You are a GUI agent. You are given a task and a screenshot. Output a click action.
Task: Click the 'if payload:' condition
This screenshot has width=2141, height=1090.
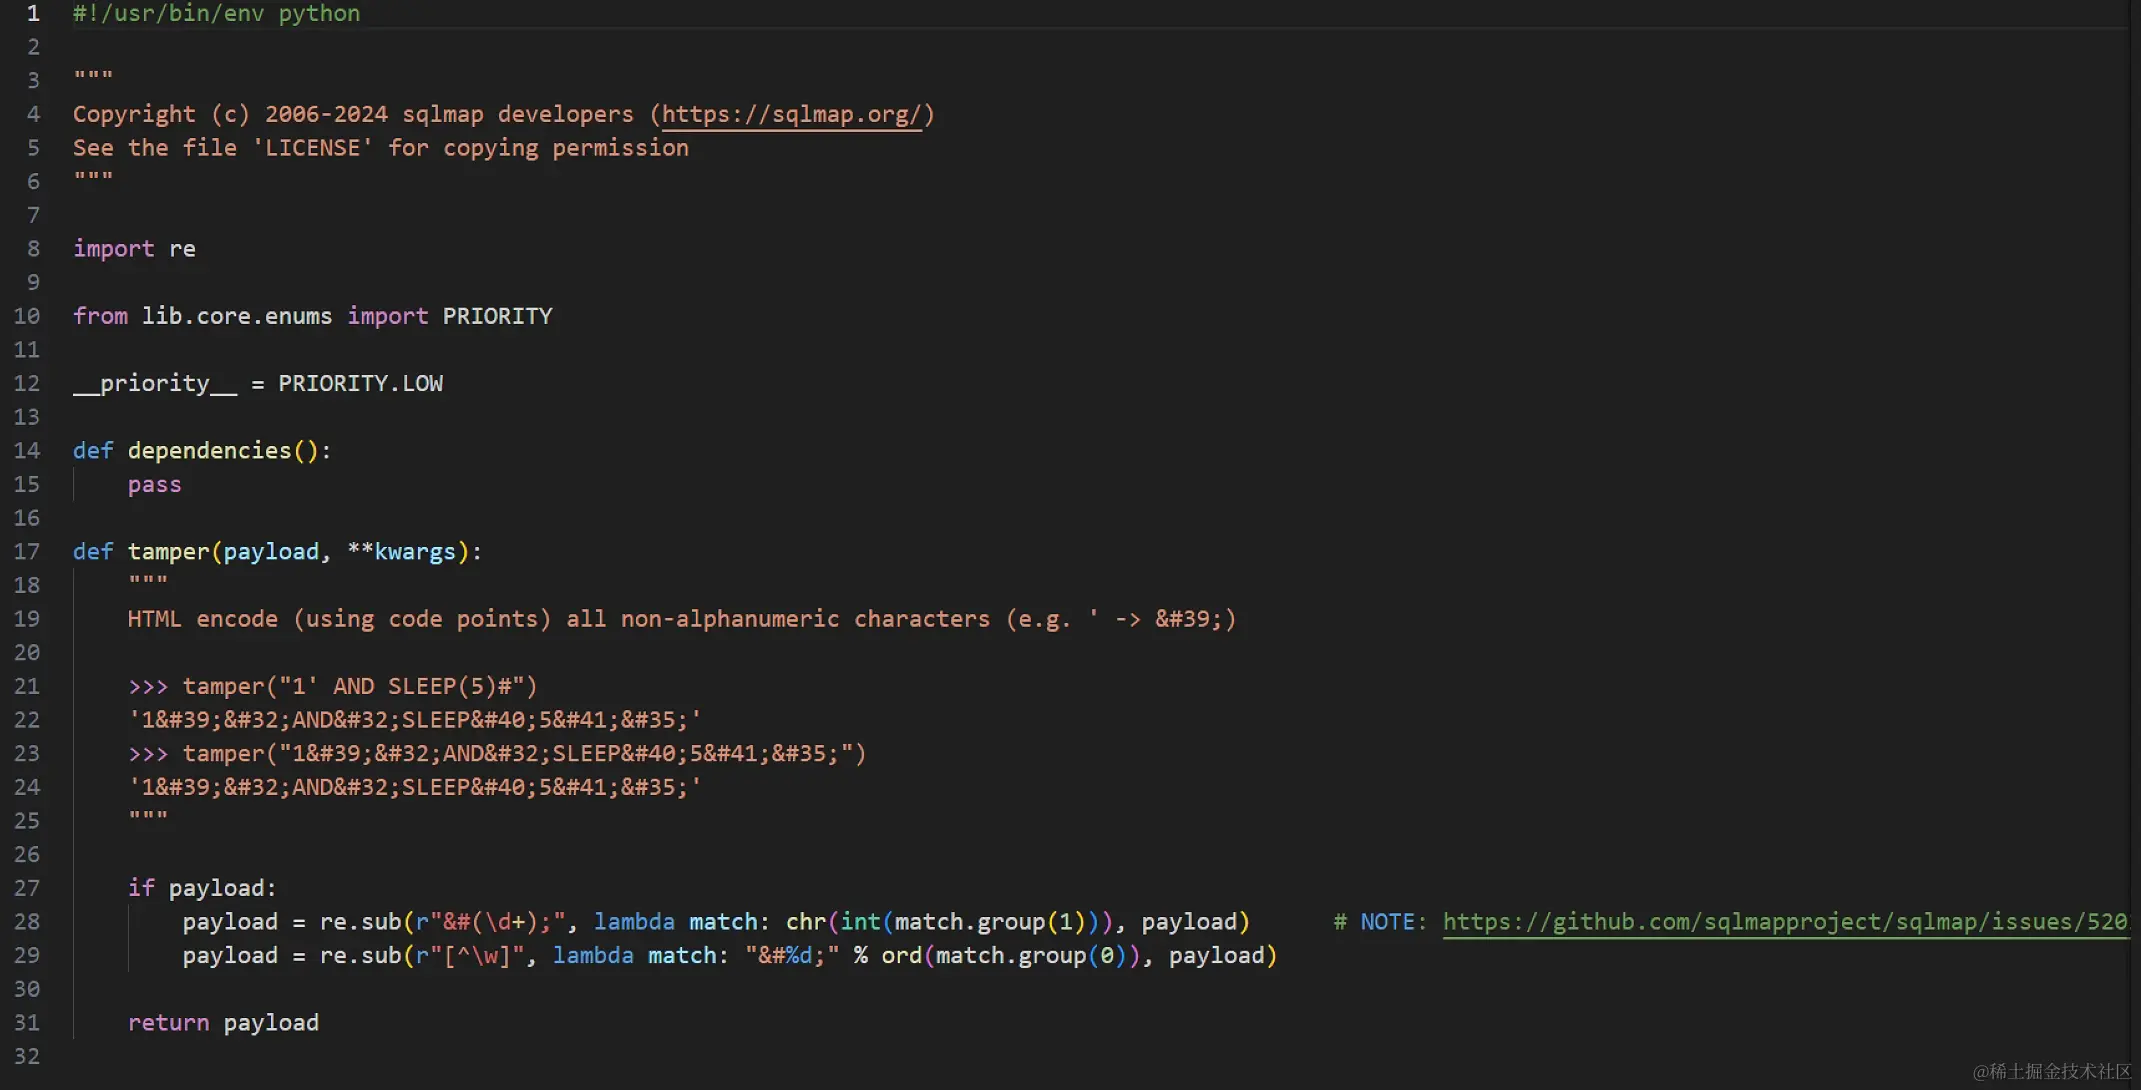point(201,887)
